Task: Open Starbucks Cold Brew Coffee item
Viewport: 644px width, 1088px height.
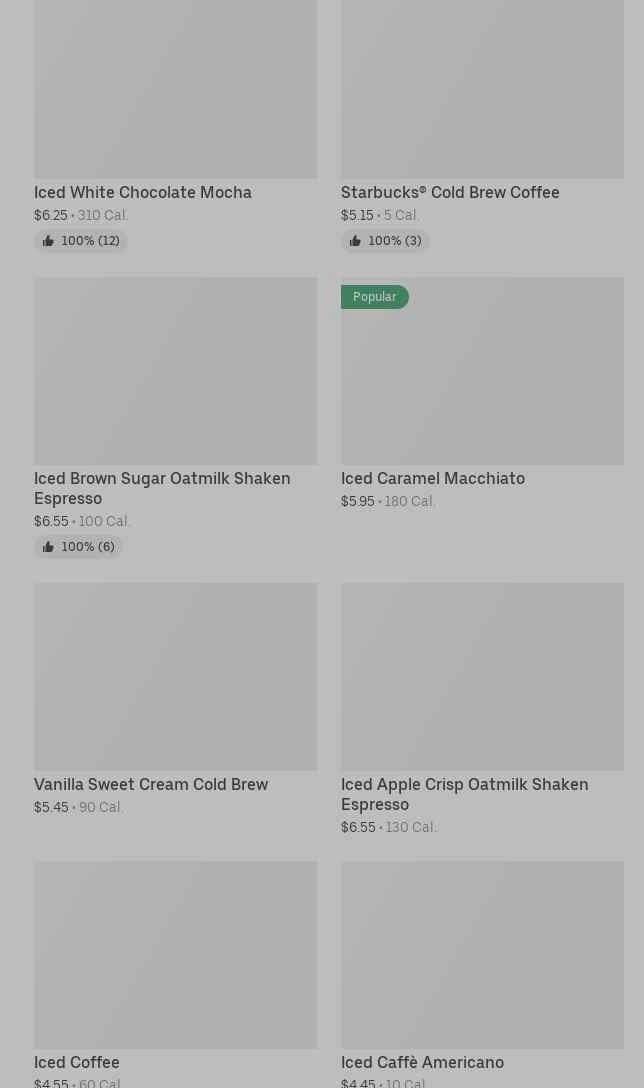Action: tap(450, 192)
